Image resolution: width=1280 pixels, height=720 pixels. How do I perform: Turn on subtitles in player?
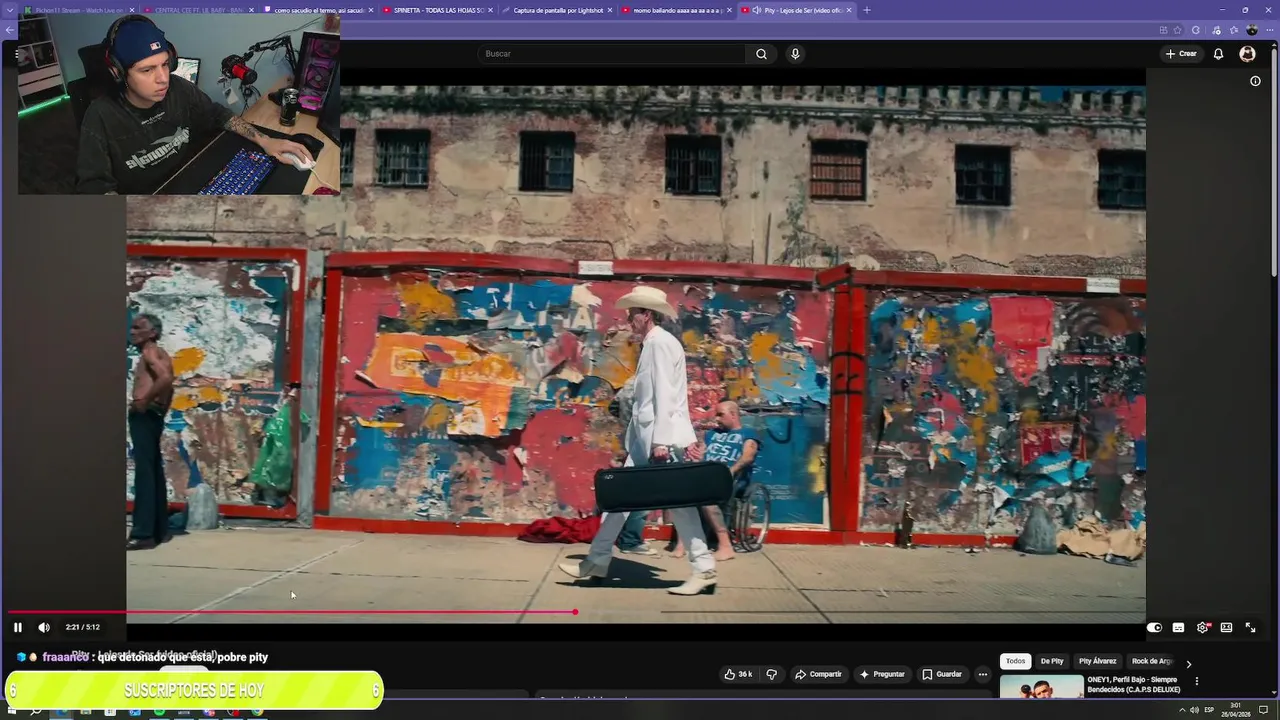1178,627
